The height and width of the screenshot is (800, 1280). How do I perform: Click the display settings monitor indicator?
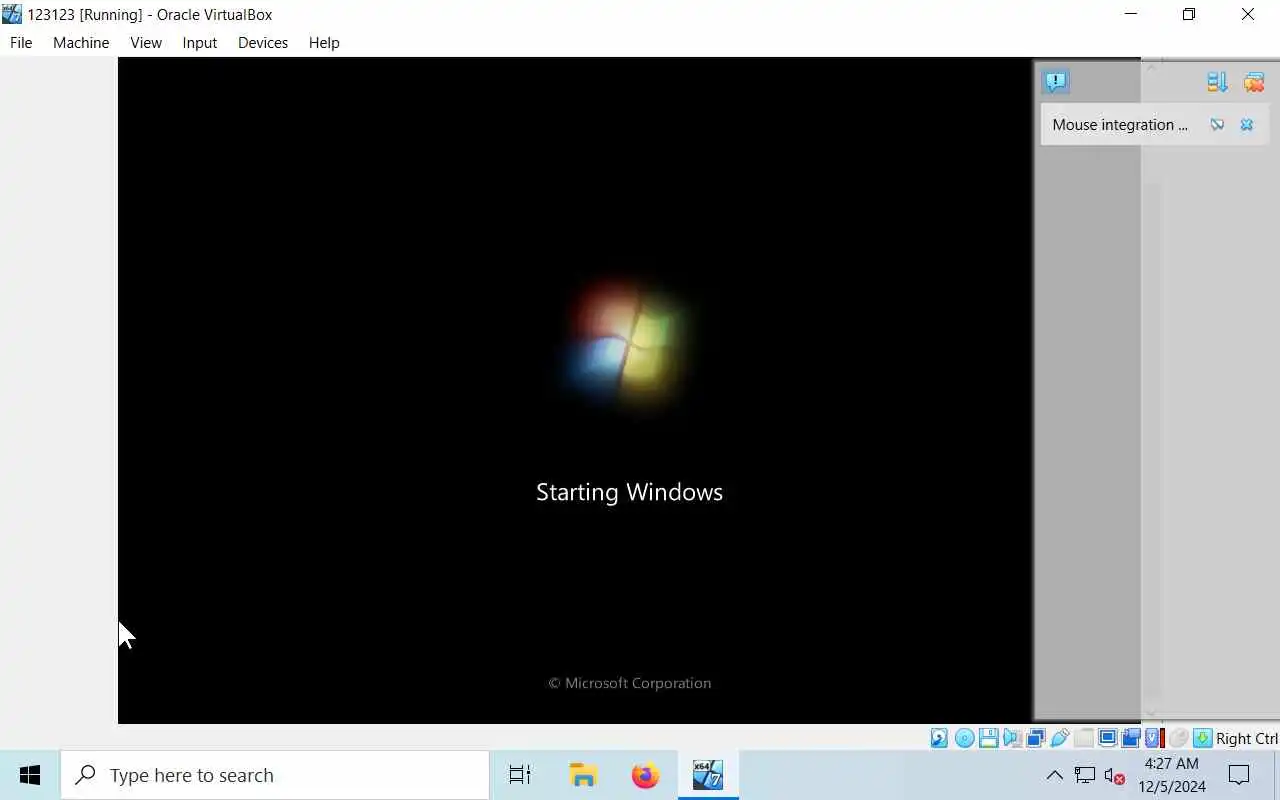[1108, 738]
